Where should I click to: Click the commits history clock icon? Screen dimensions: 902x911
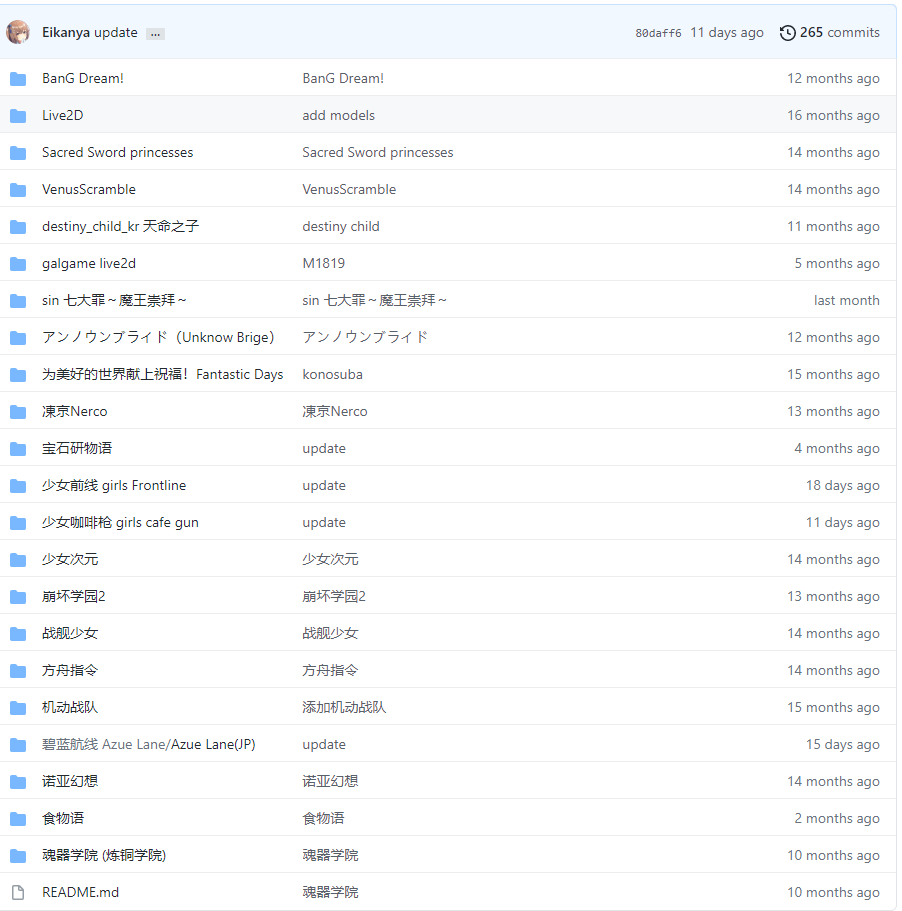[788, 33]
